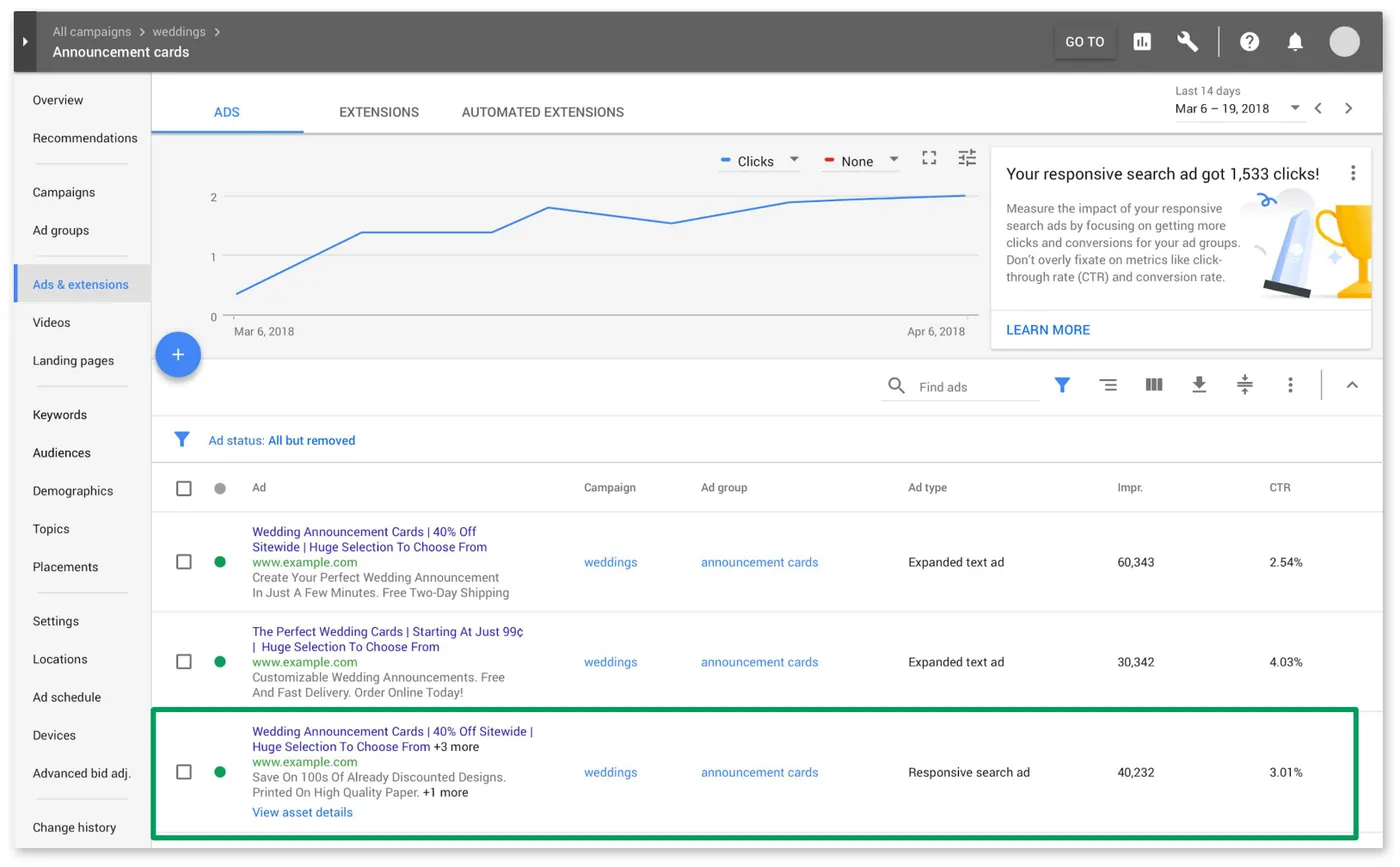The image size is (1400, 867).
Task: Open the more options menu in table toolbar
Action: coord(1291,385)
